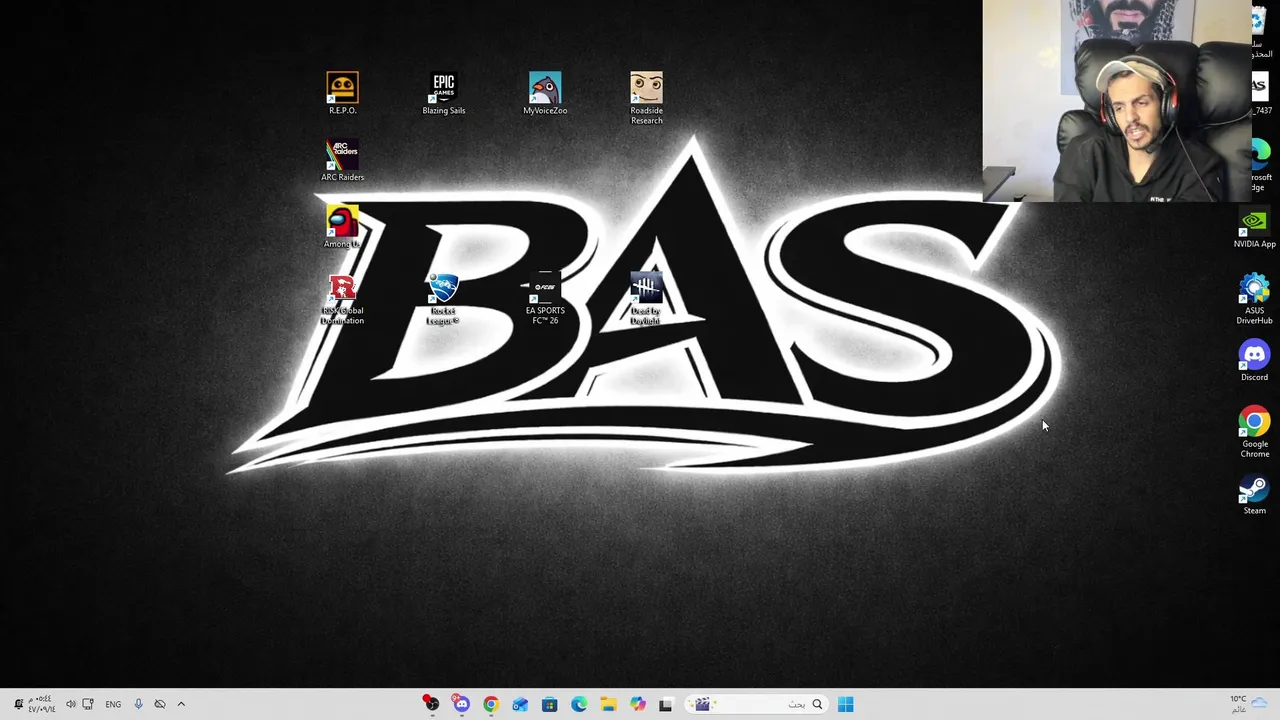The height and width of the screenshot is (720, 1280).
Task: Launch the MyVoiceZoo desktop icon
Action: [x=545, y=93]
